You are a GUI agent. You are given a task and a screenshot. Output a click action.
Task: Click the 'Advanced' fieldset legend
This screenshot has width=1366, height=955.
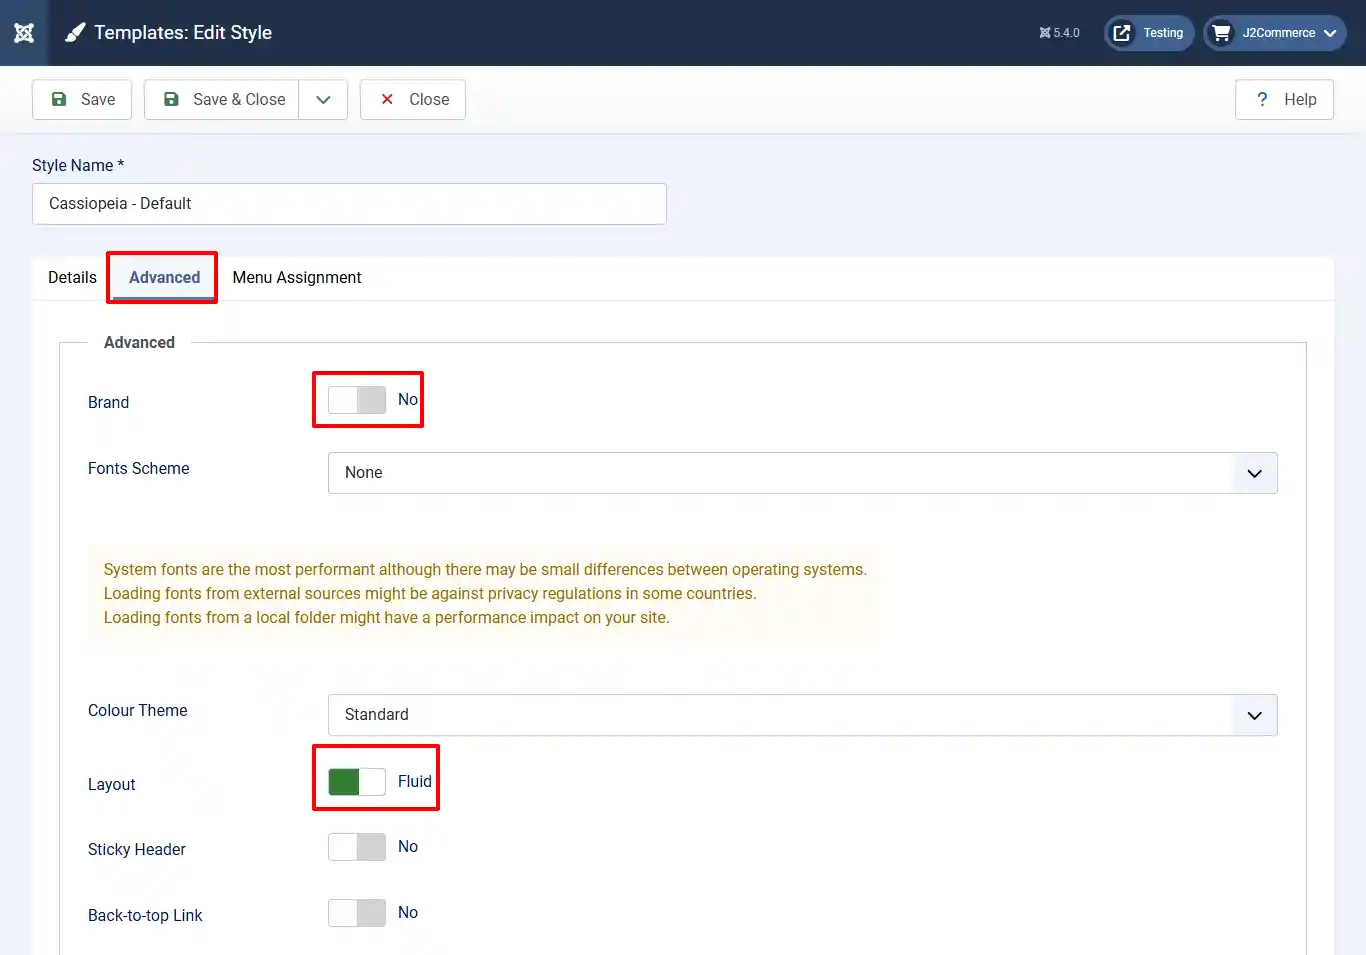click(139, 342)
